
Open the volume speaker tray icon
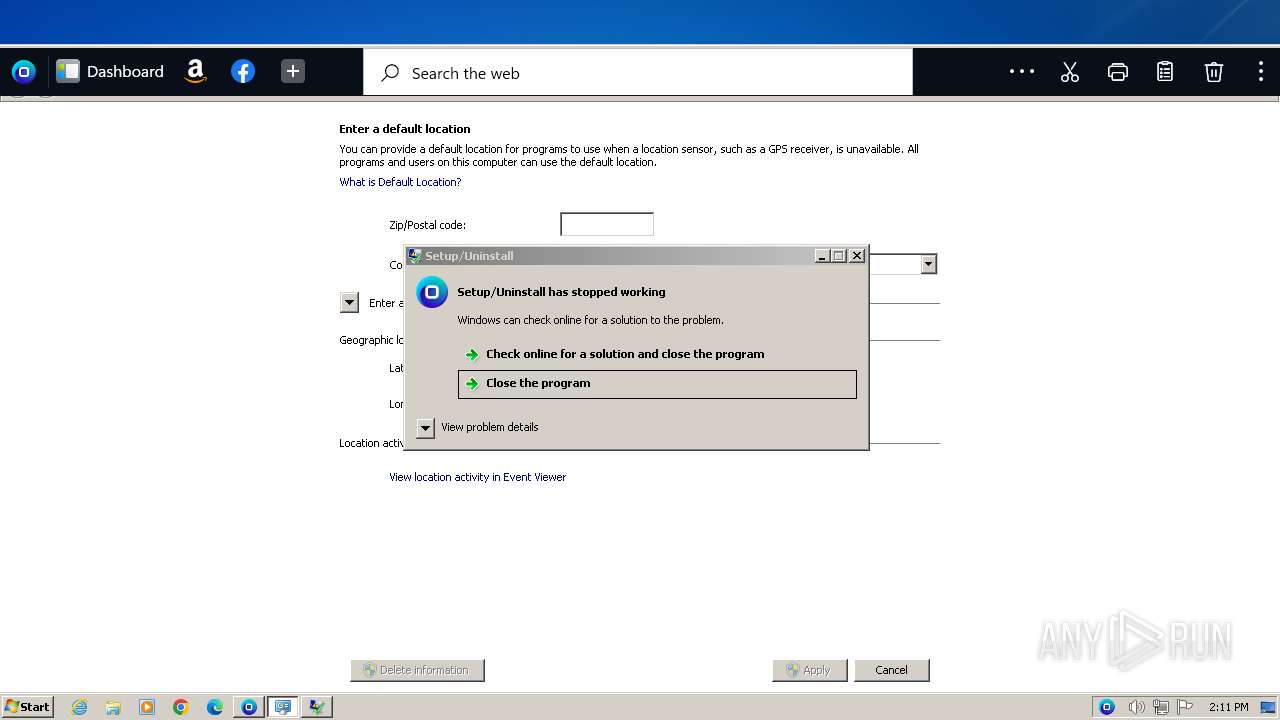click(1137, 707)
